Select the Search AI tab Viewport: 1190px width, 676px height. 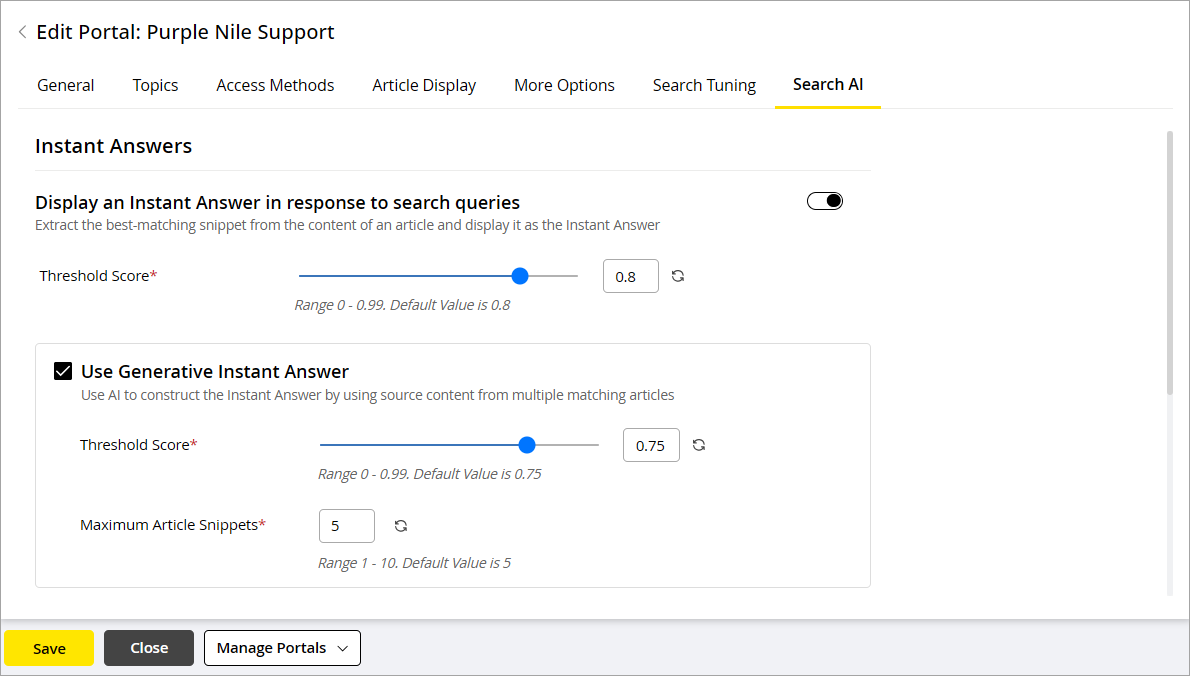coord(828,85)
